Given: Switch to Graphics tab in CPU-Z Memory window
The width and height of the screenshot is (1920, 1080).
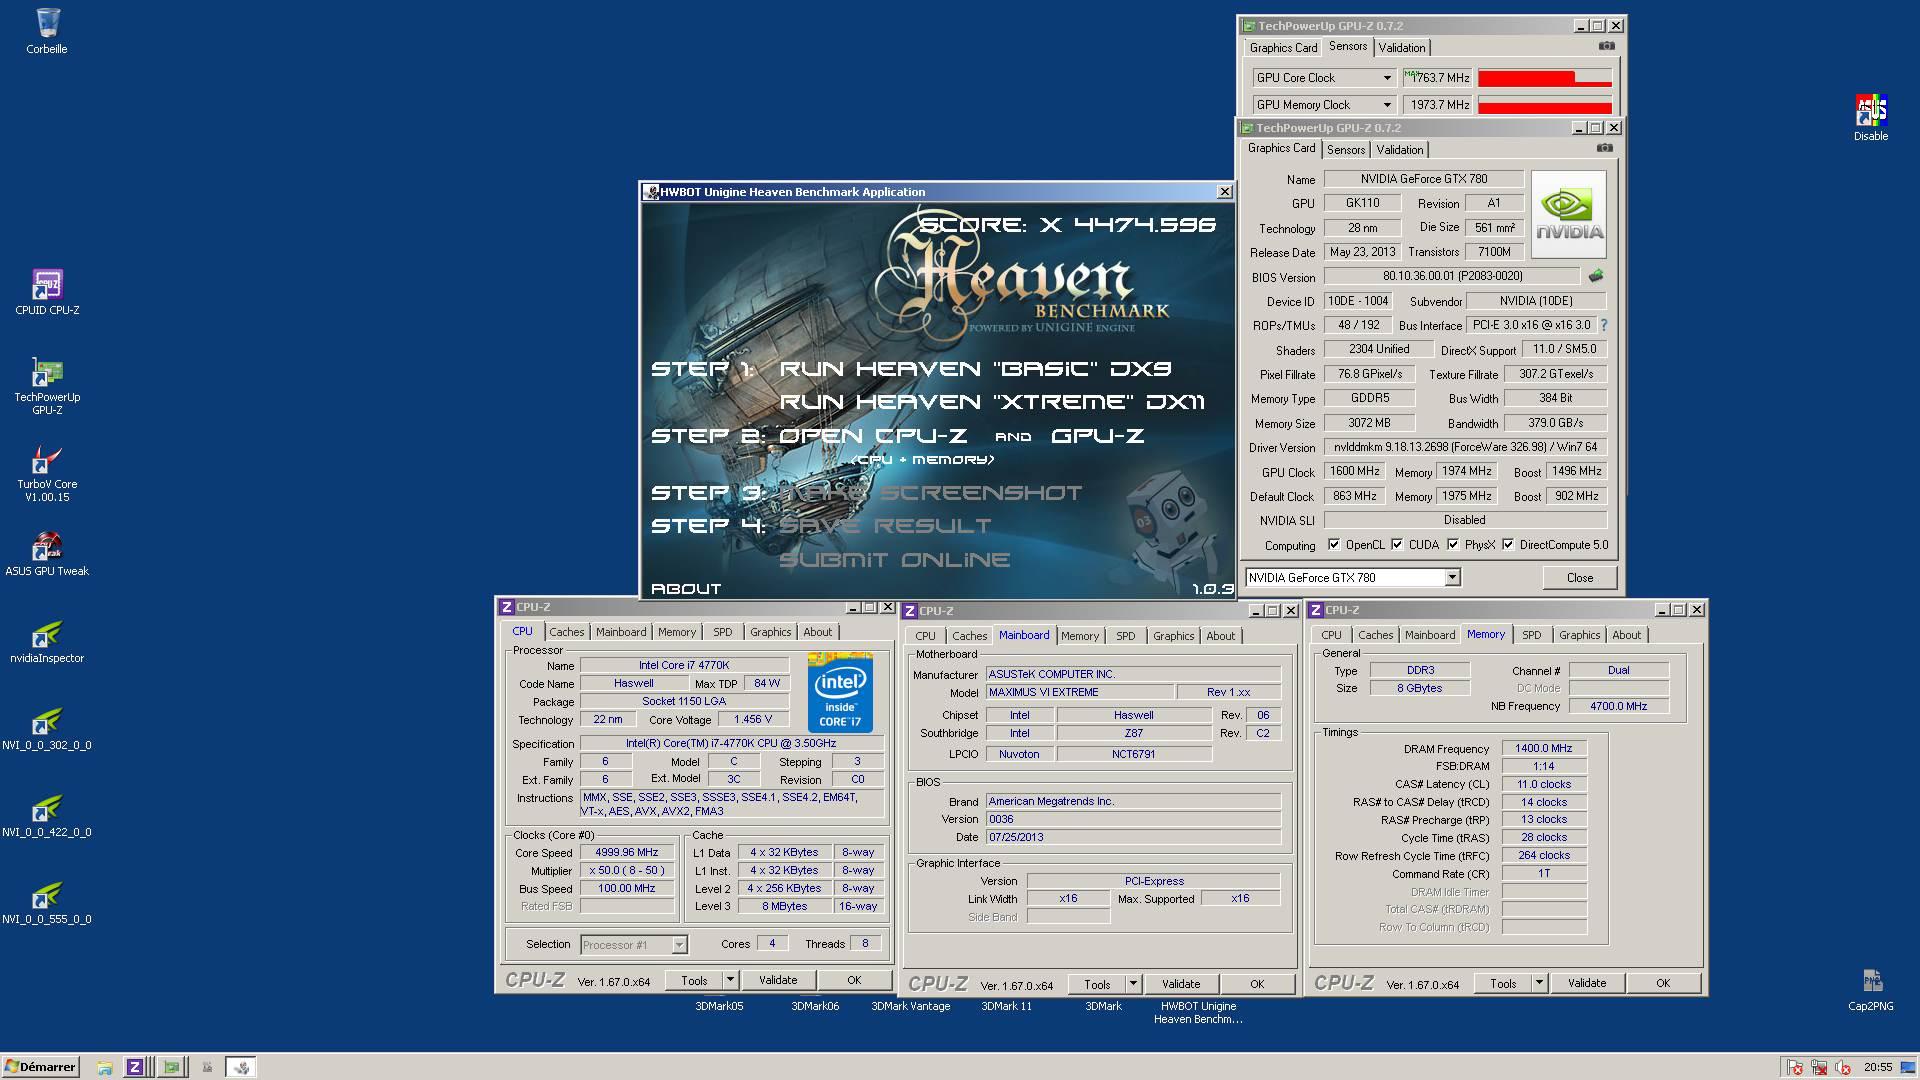Looking at the screenshot, I should click(1580, 635).
